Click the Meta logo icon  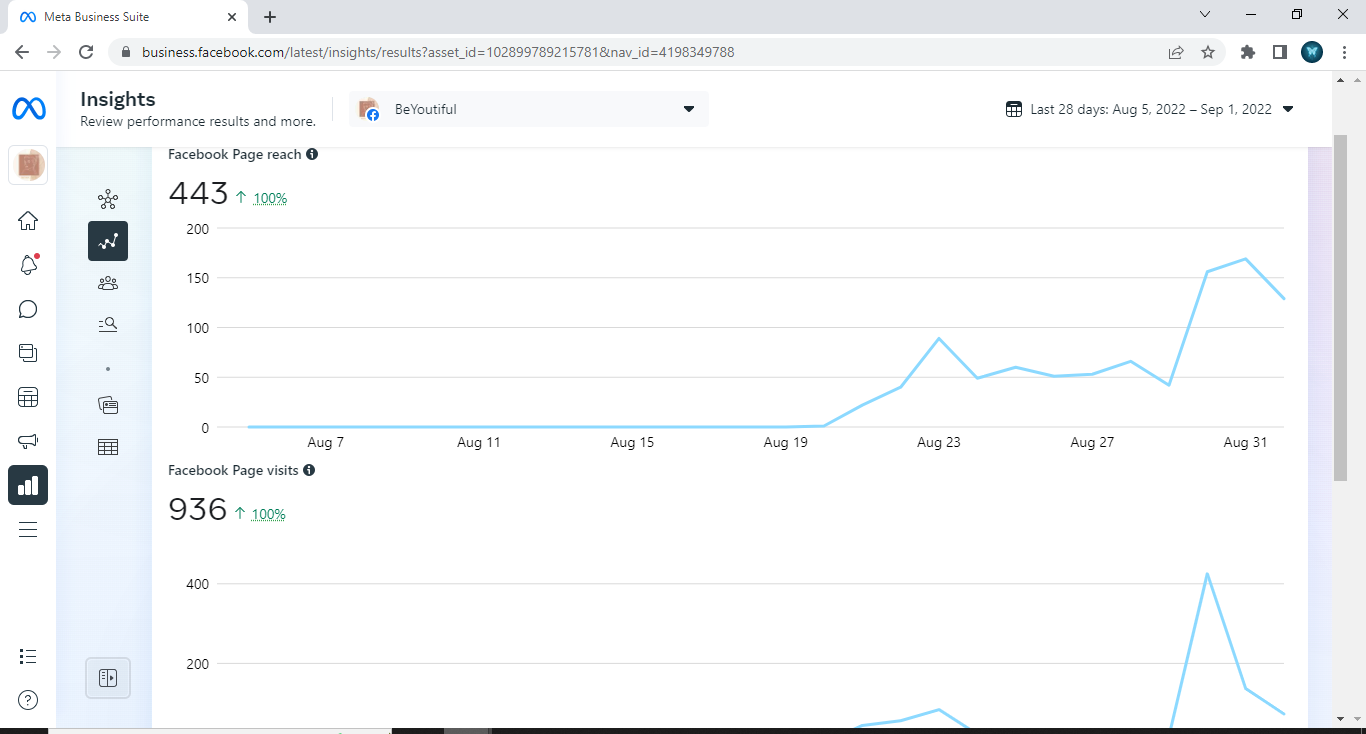28,109
